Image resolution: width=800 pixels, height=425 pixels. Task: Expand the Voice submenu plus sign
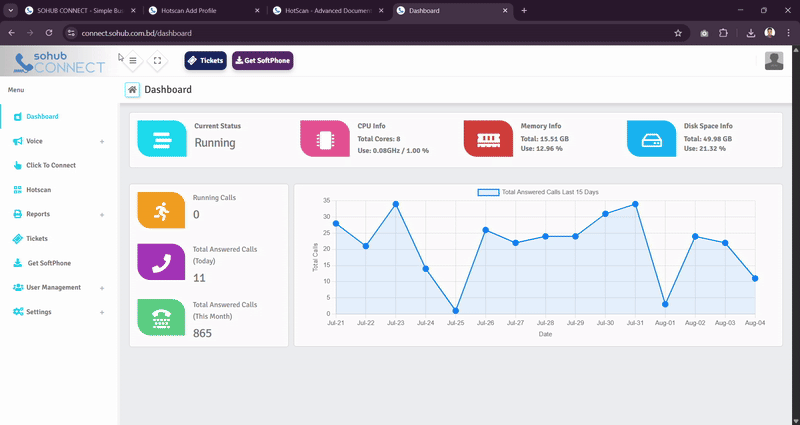102,141
